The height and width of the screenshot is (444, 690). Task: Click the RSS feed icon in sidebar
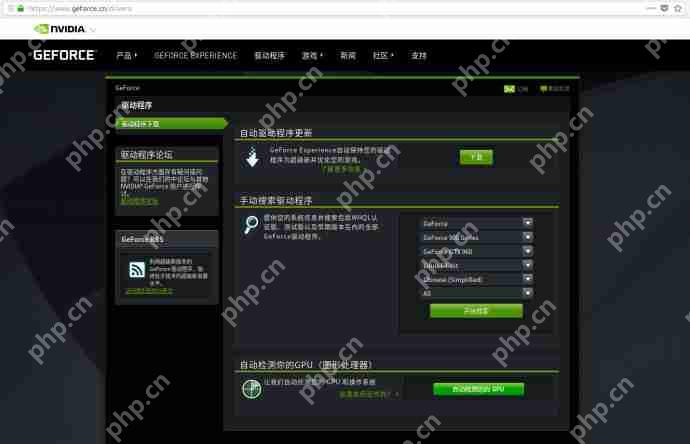click(x=137, y=269)
